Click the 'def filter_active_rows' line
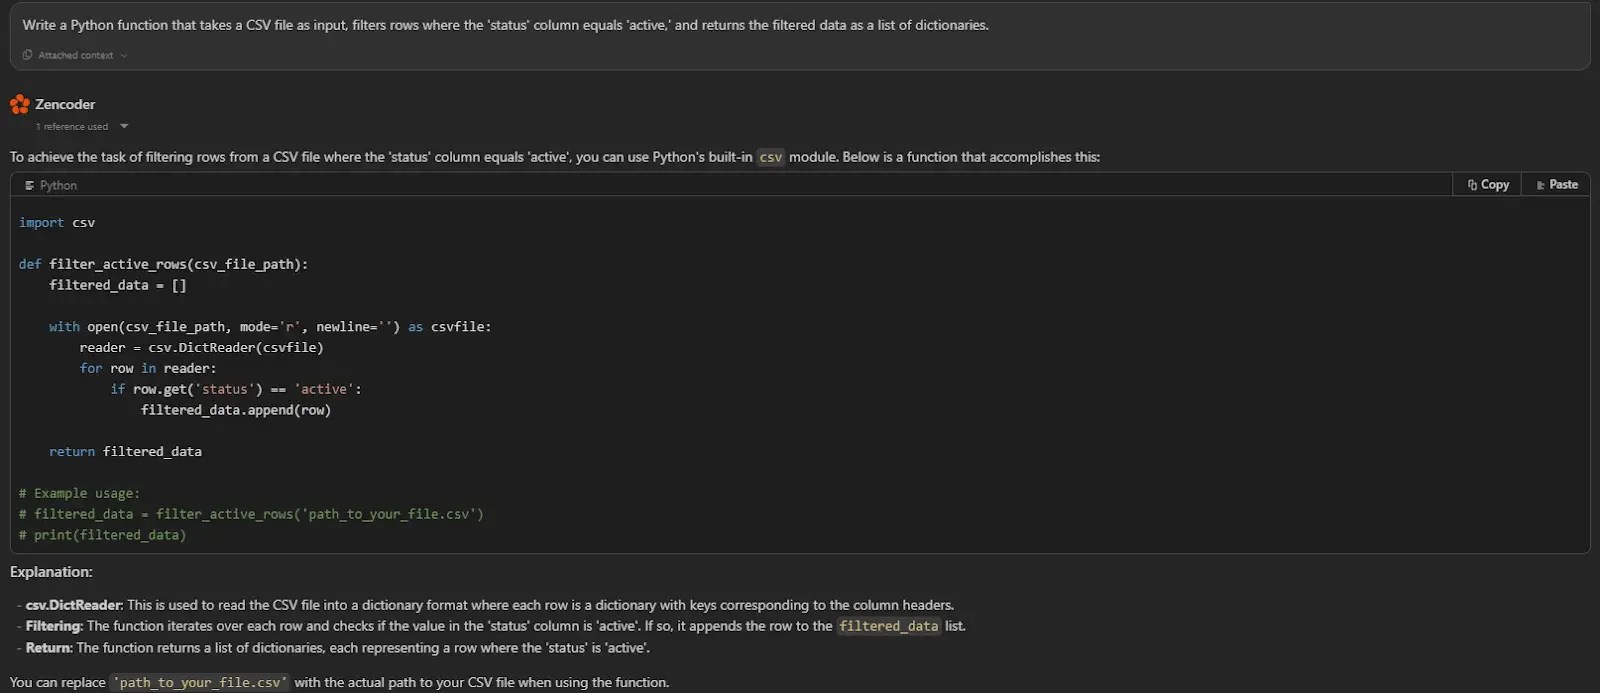The width and height of the screenshot is (1600, 693). click(163, 264)
